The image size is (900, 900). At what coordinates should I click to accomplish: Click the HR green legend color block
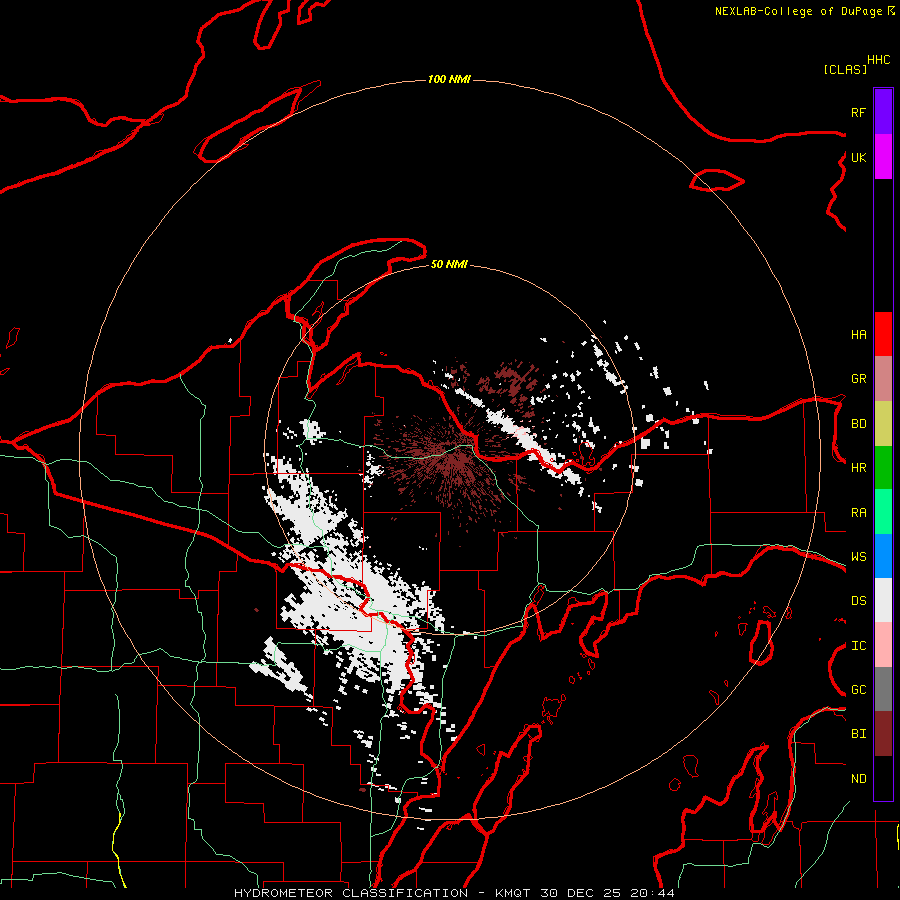tap(883, 467)
